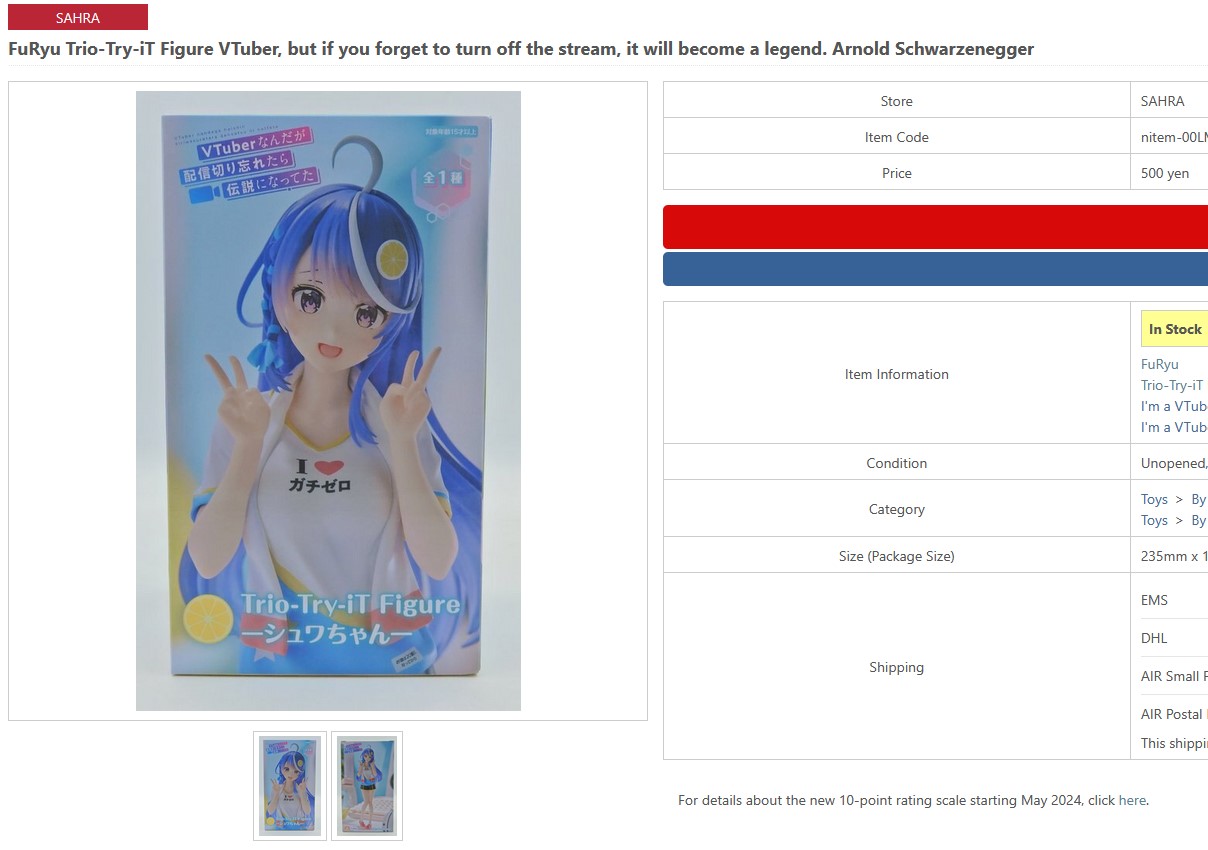Click the "By" link in second category row
1208x850 pixels.
tap(1199, 520)
